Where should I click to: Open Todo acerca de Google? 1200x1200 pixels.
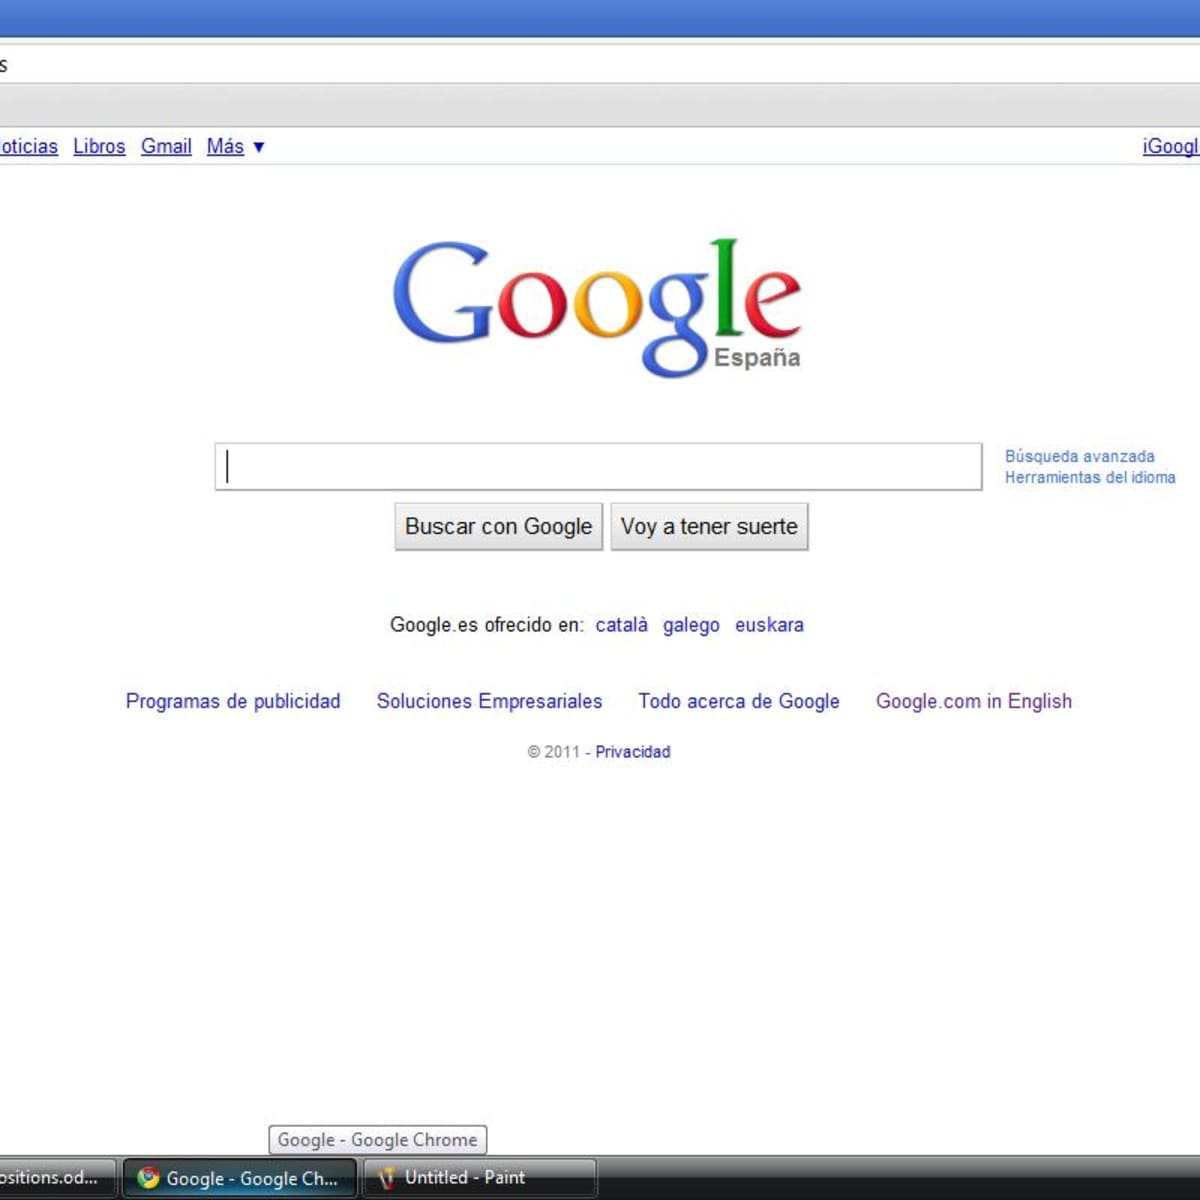pyautogui.click(x=739, y=701)
